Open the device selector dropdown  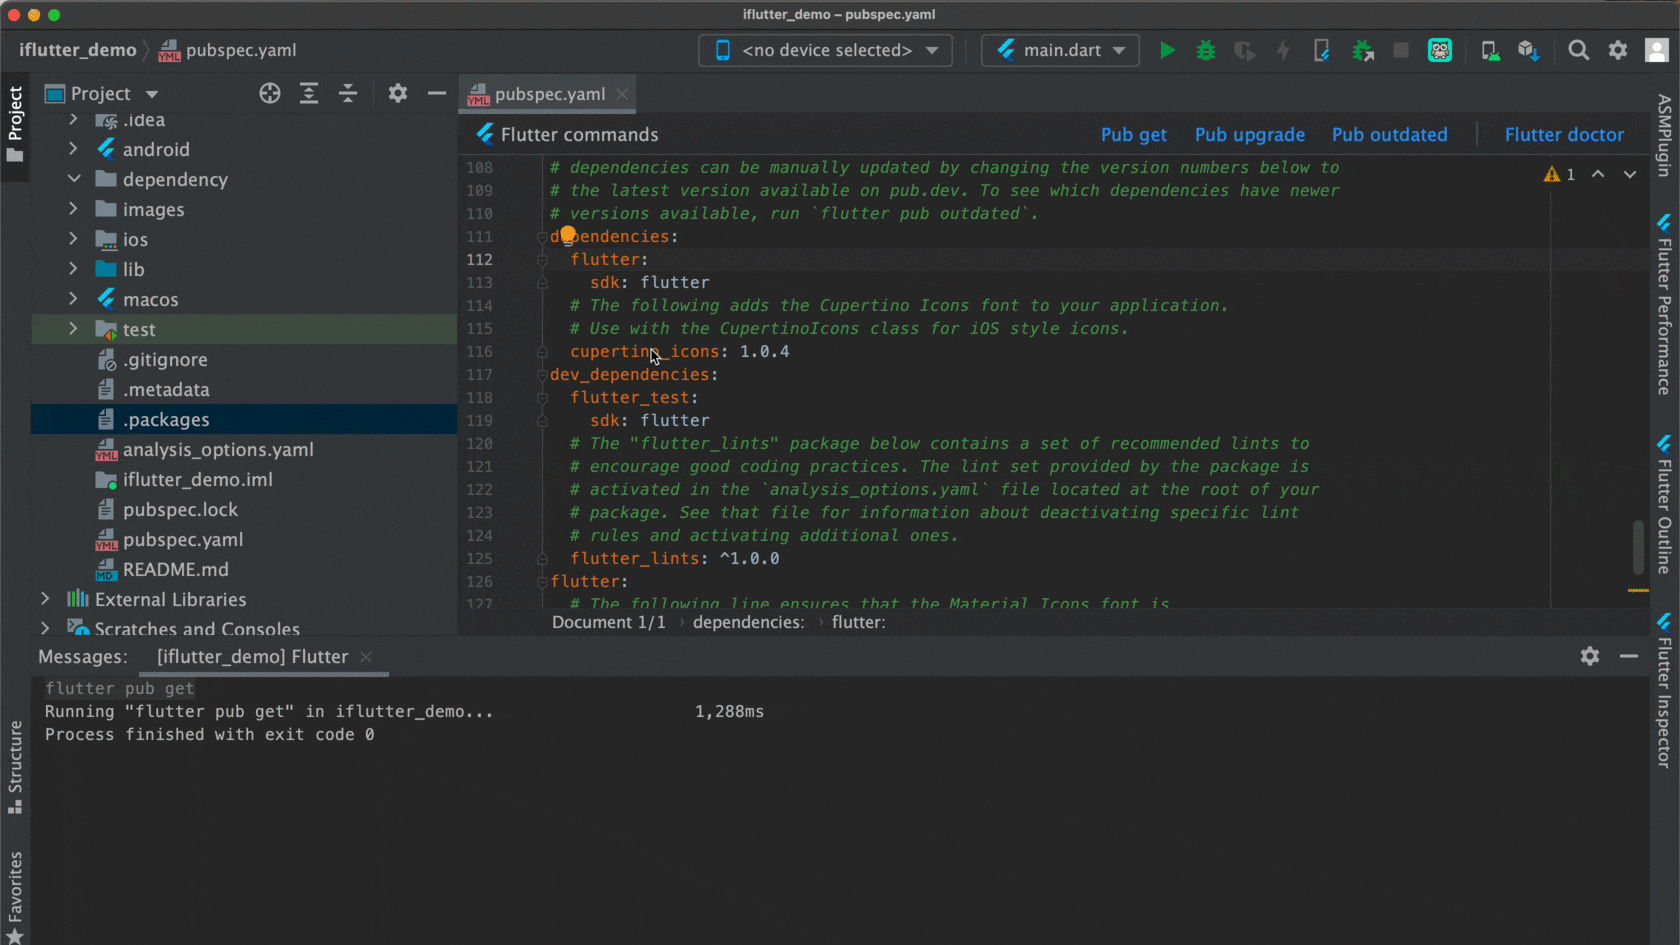click(825, 50)
